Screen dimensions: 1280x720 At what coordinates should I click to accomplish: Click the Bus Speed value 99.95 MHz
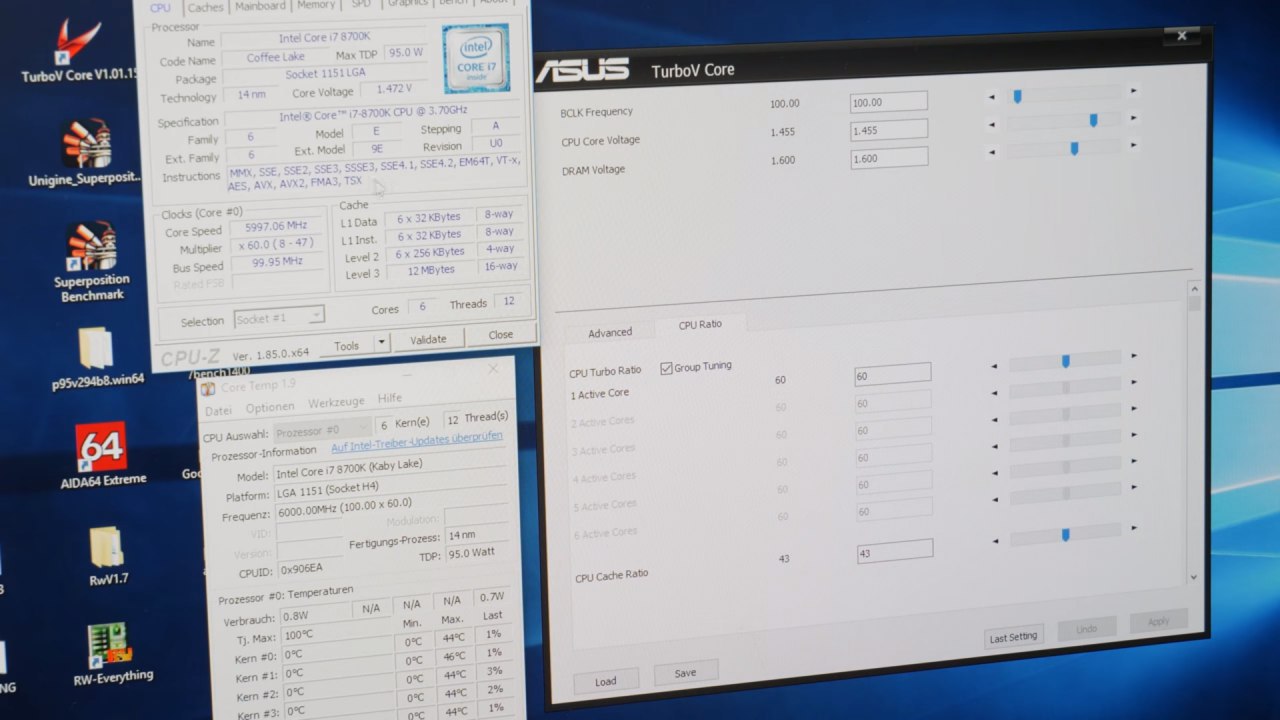point(278,263)
